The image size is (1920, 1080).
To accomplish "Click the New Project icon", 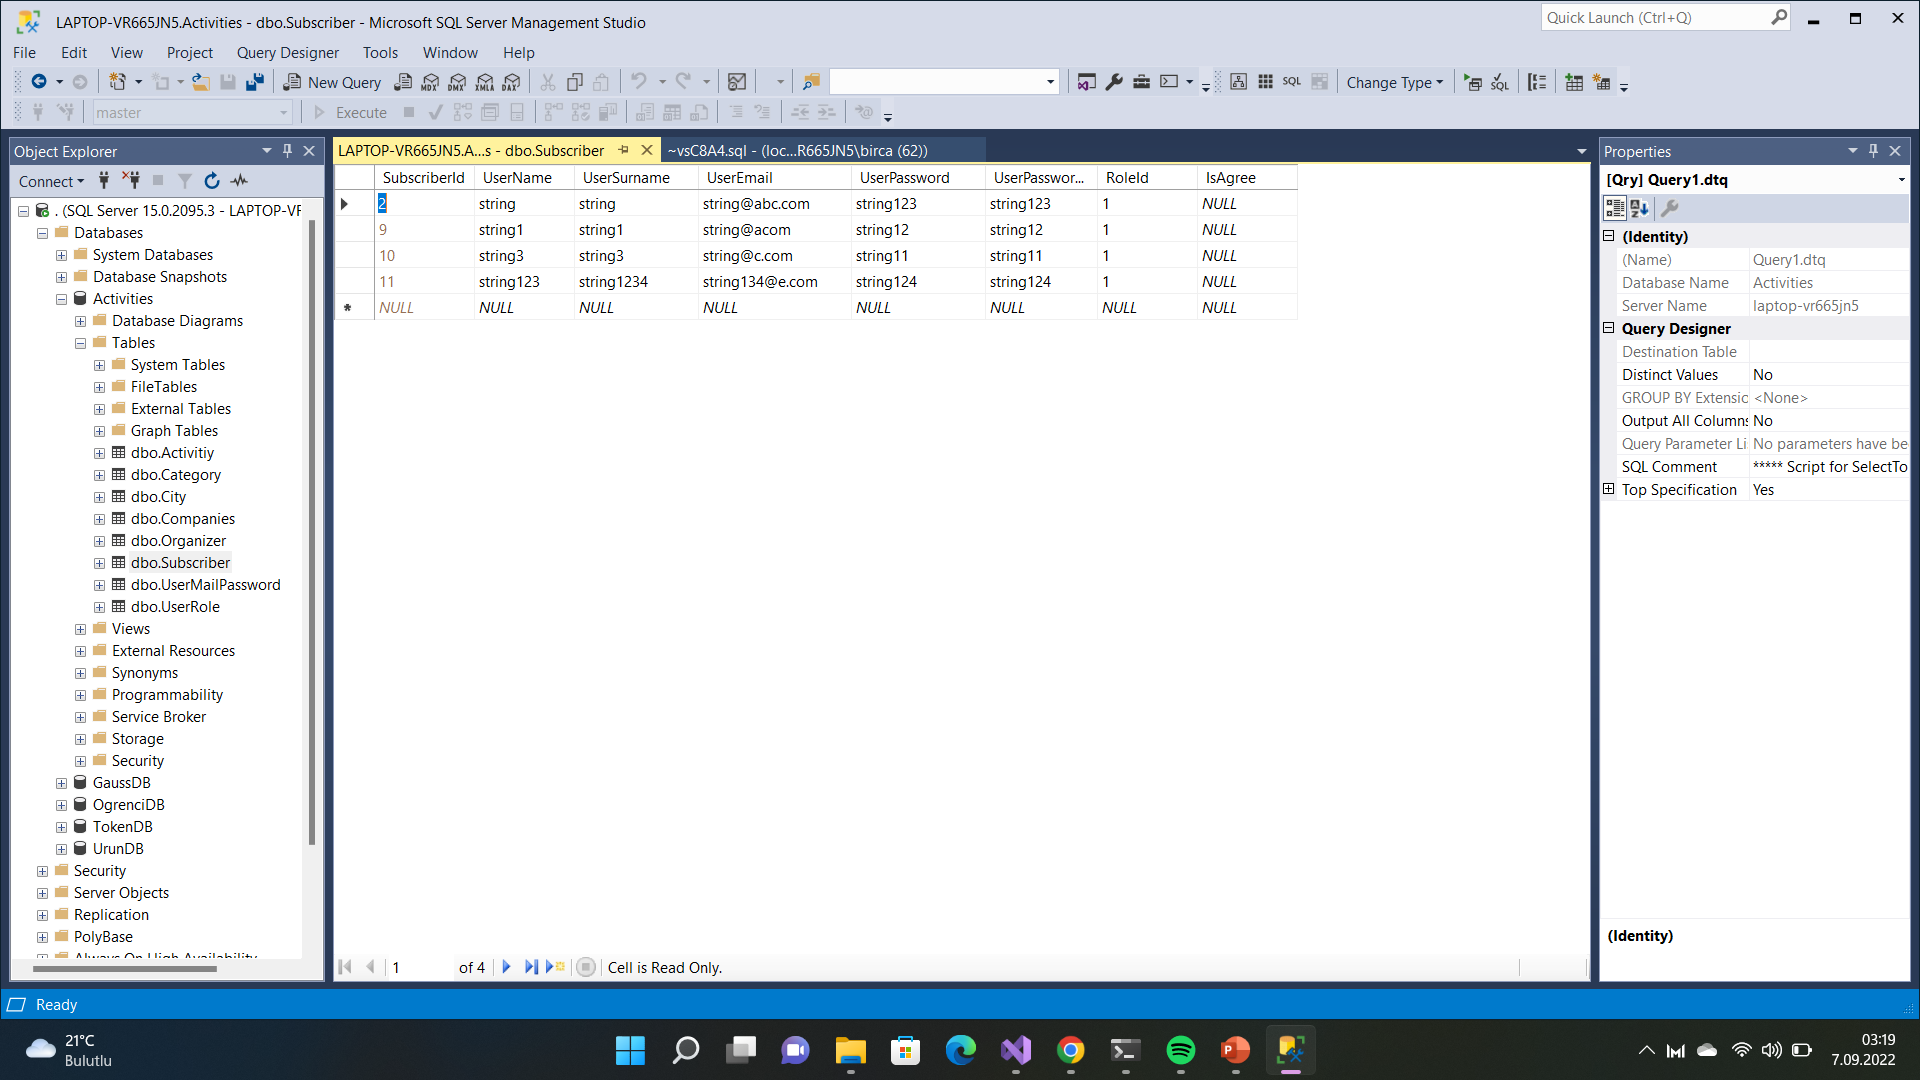I will click(x=118, y=82).
